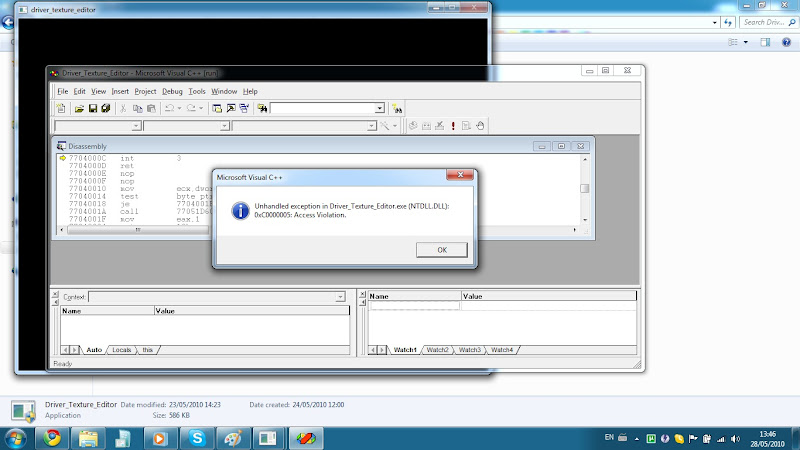The width and height of the screenshot is (800, 450).
Task: Open Explorer address bar history dropdown
Action: coord(714,22)
